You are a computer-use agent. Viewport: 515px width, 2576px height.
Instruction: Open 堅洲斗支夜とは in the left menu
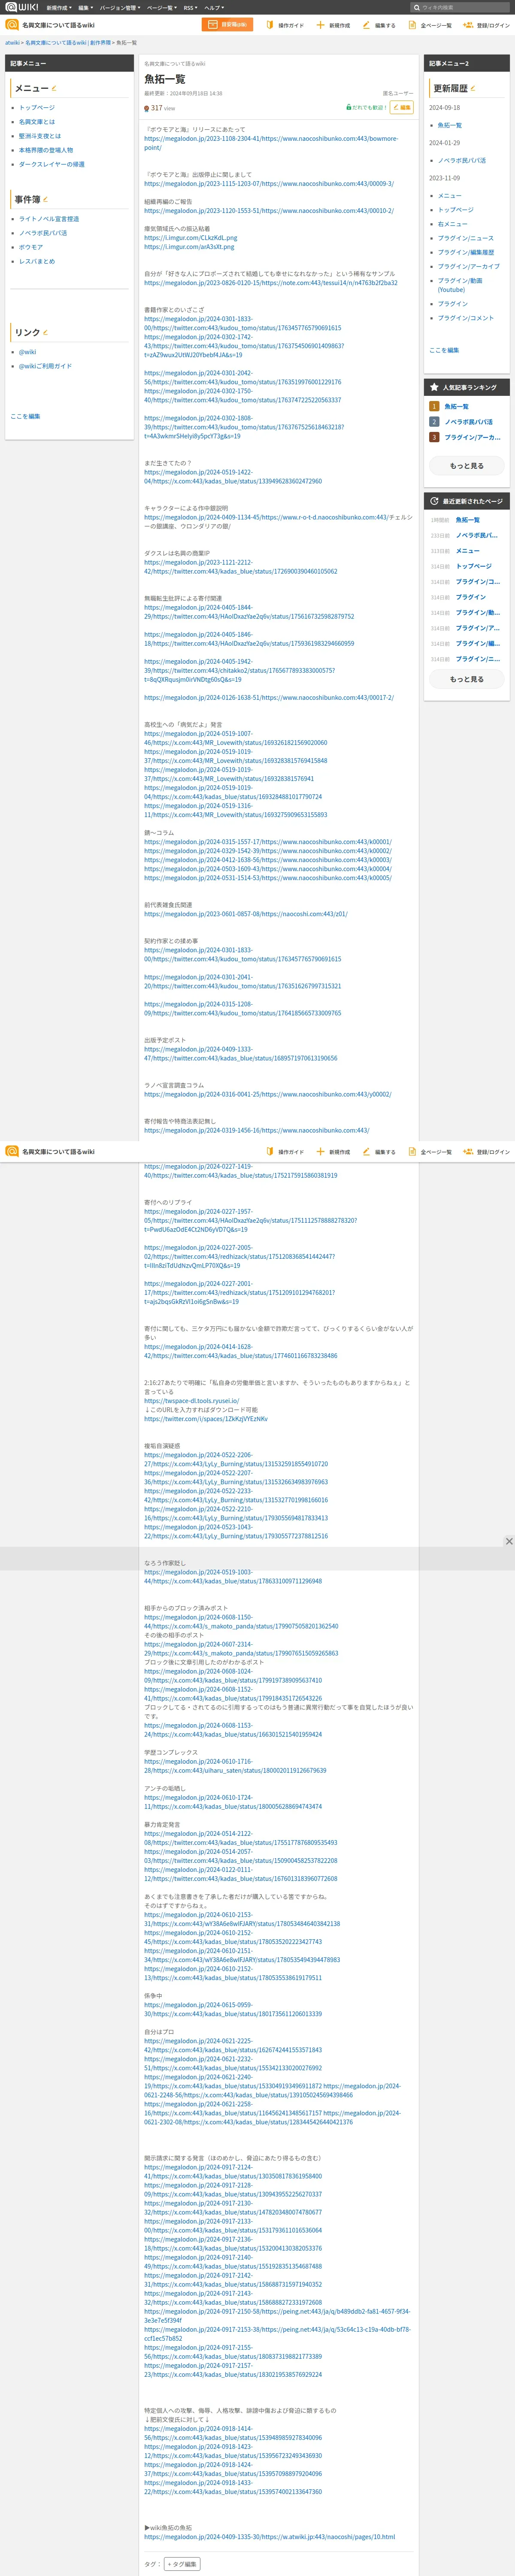tap(40, 136)
